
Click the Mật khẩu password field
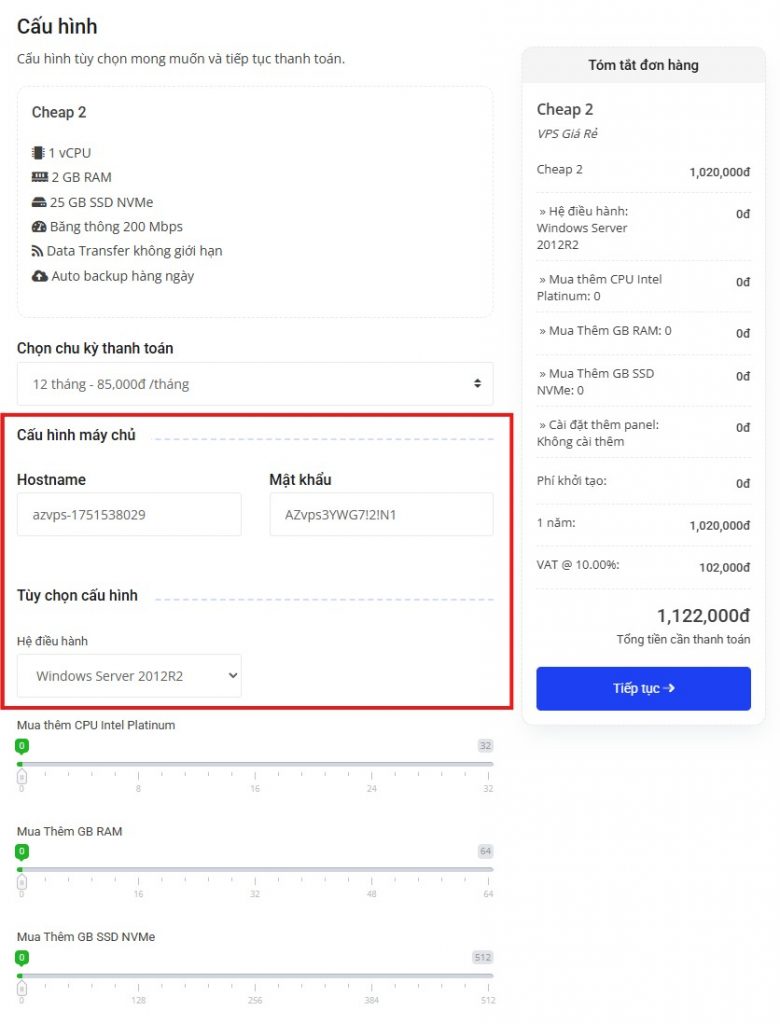click(x=381, y=515)
